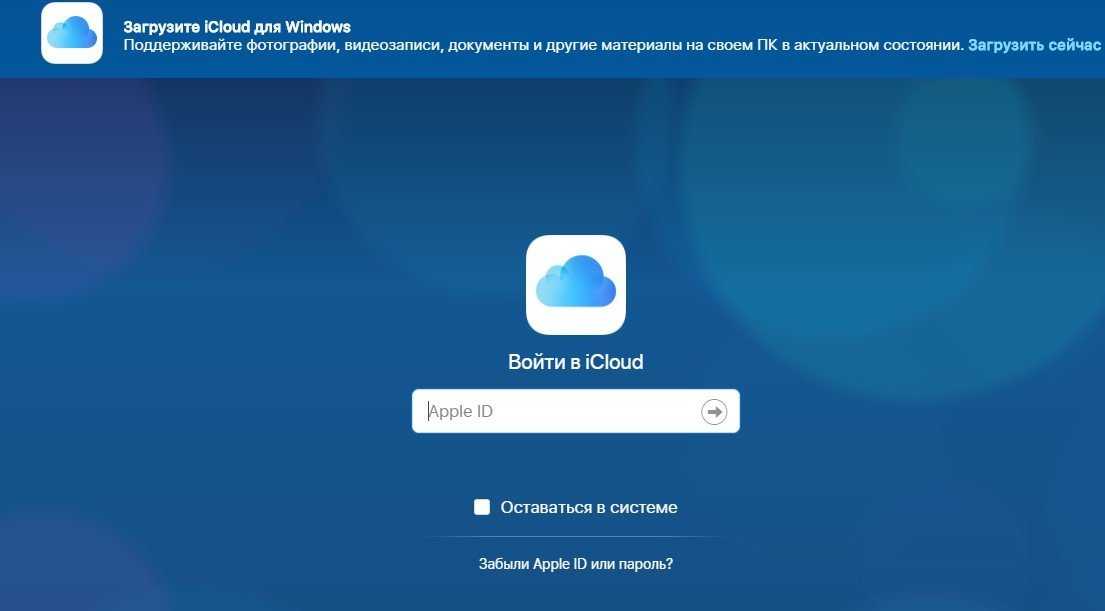Click the text cursor inside the Apple ID box

click(x=429, y=411)
